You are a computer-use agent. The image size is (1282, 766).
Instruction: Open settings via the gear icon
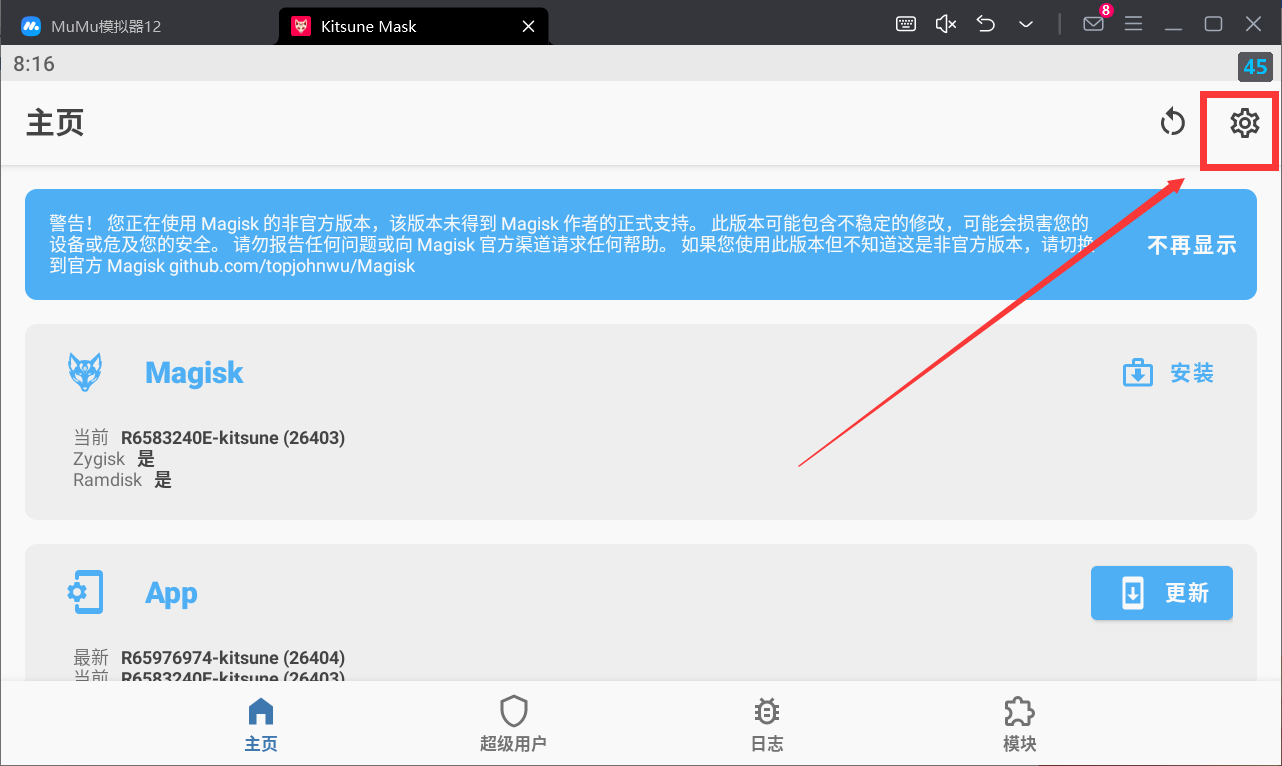click(1244, 123)
